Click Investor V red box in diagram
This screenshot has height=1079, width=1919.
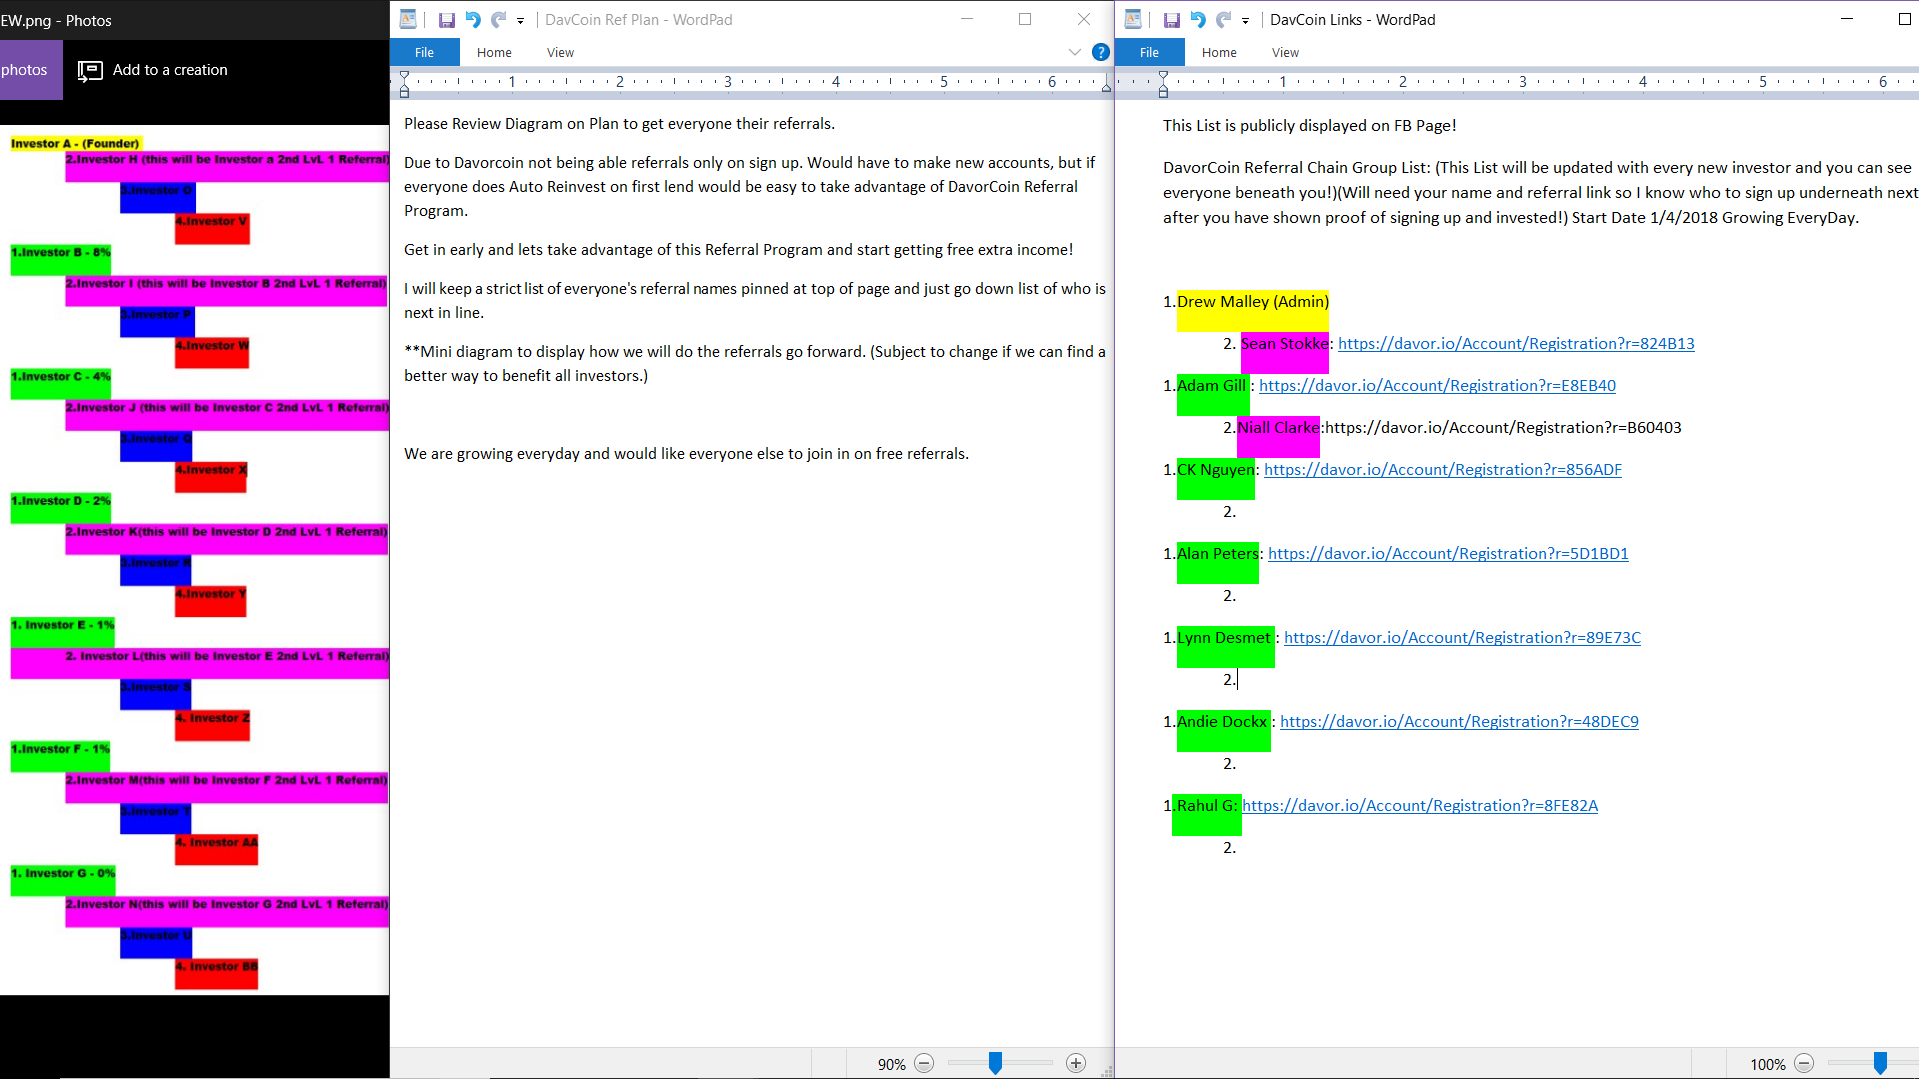pyautogui.click(x=212, y=228)
